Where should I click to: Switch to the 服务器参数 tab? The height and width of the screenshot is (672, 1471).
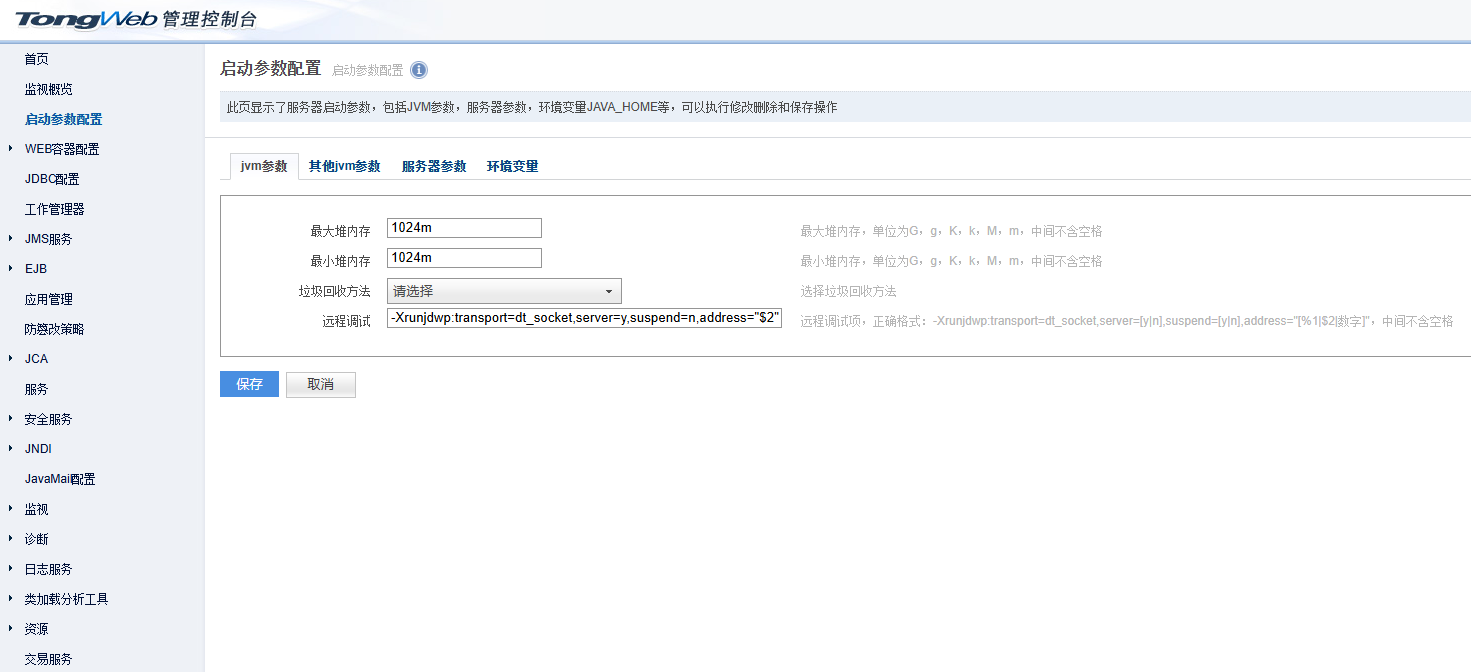click(x=435, y=166)
